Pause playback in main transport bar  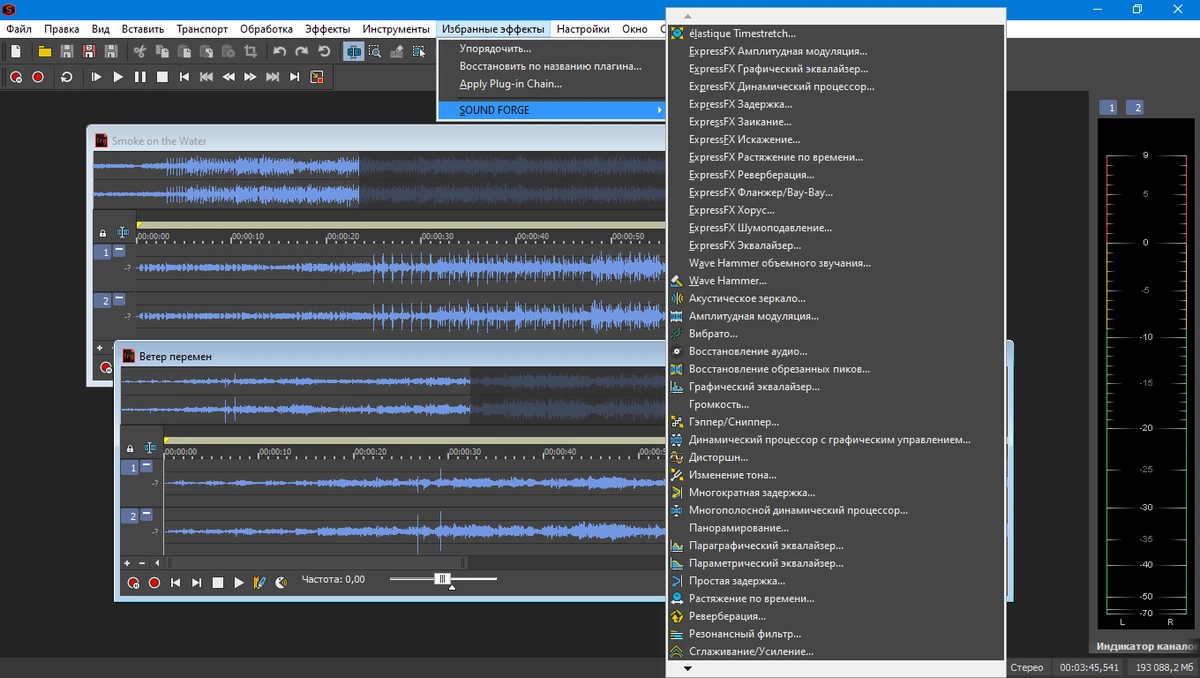click(x=140, y=77)
